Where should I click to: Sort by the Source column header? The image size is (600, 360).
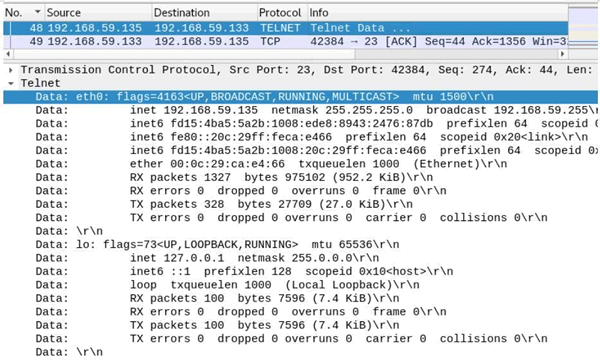pyautogui.click(x=98, y=13)
